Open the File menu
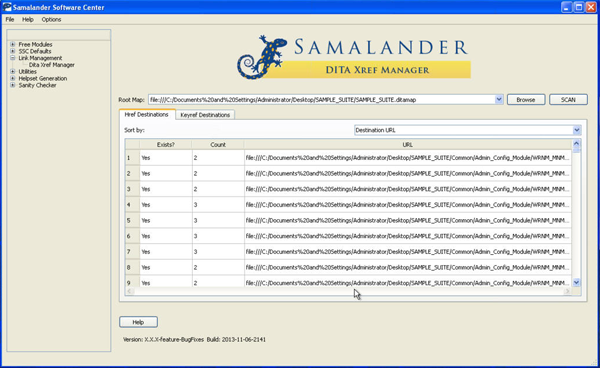 tap(10, 20)
